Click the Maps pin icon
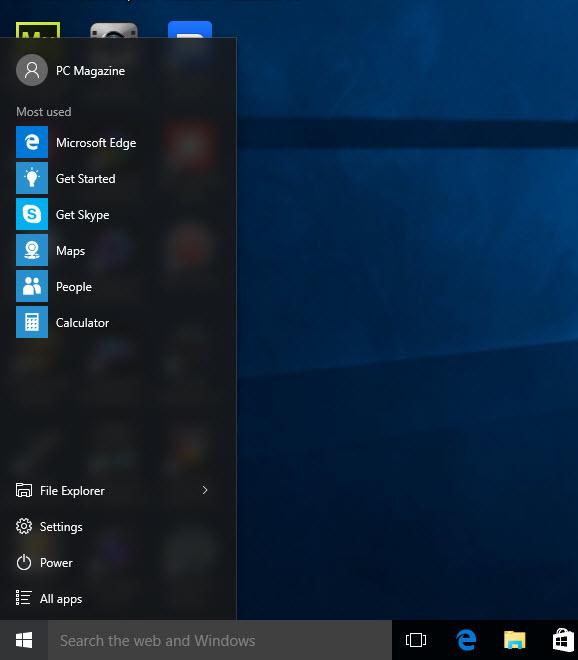 (32, 250)
